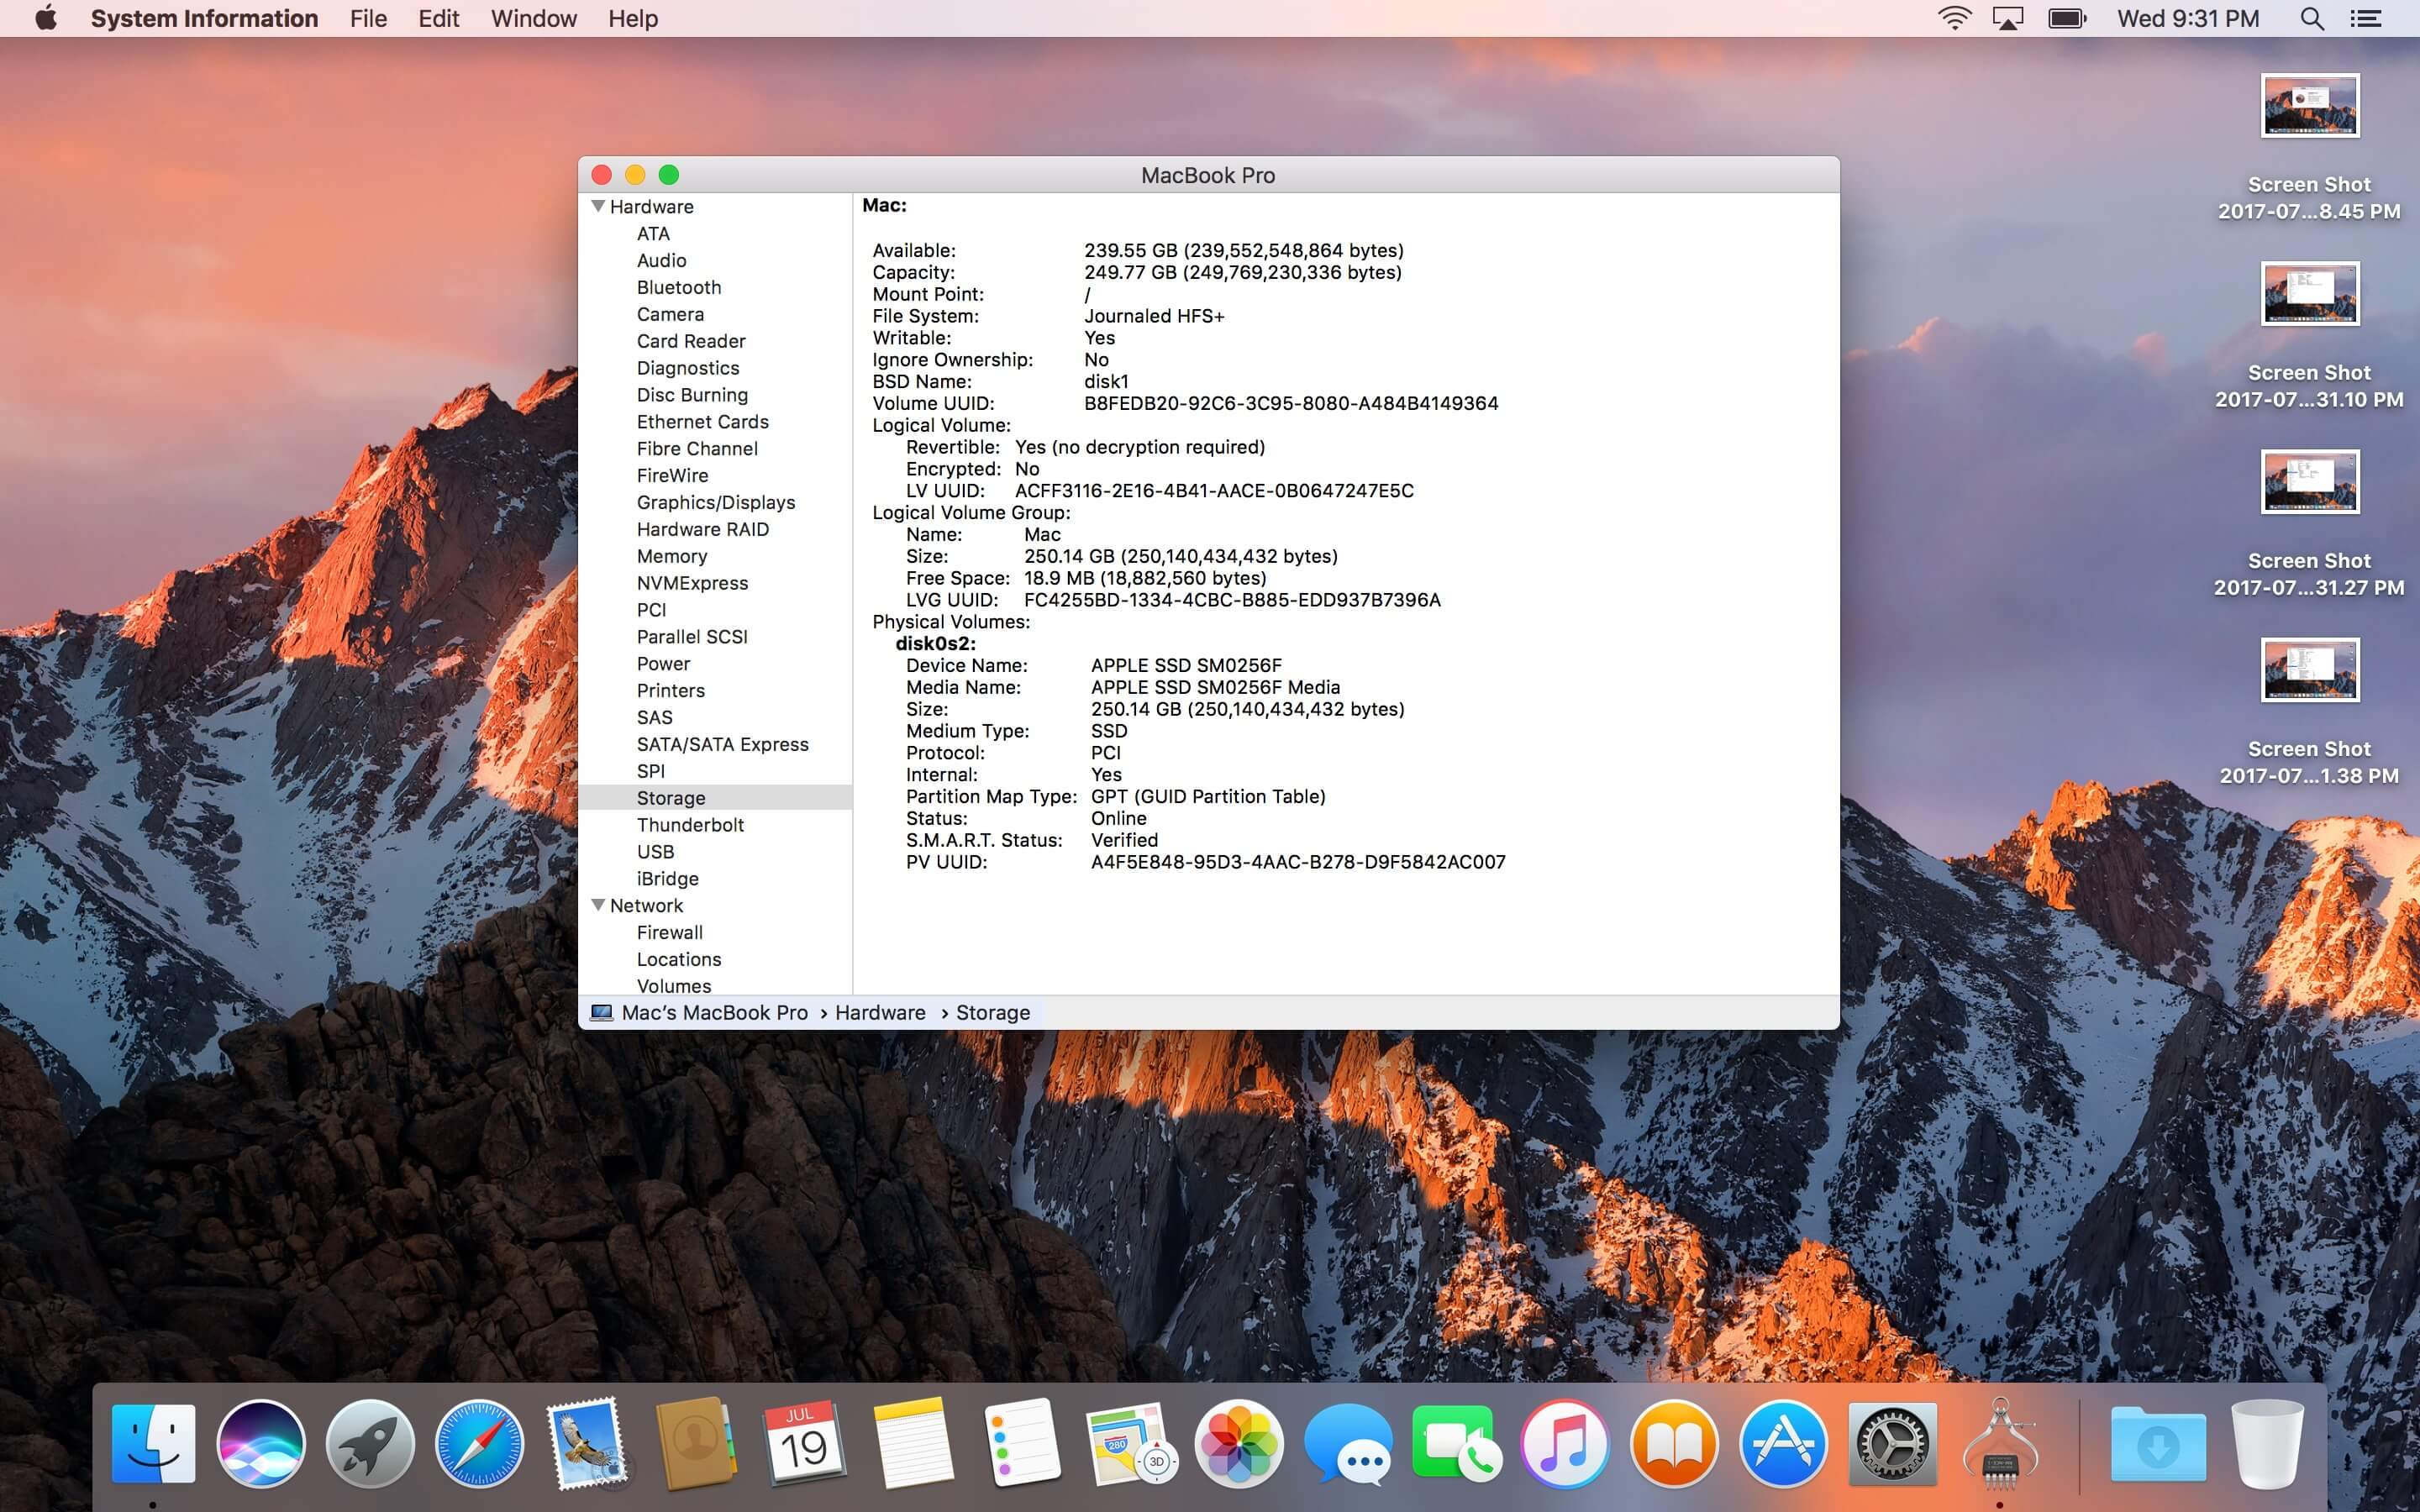Select Bluetooth in the sidebar
Viewport: 2420px width, 1512px height.
coord(679,287)
